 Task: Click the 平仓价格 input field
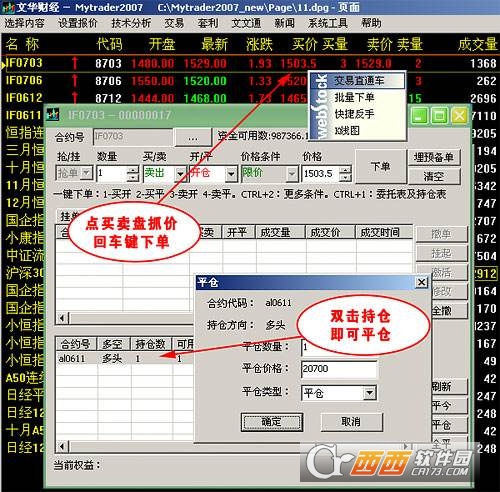point(339,369)
